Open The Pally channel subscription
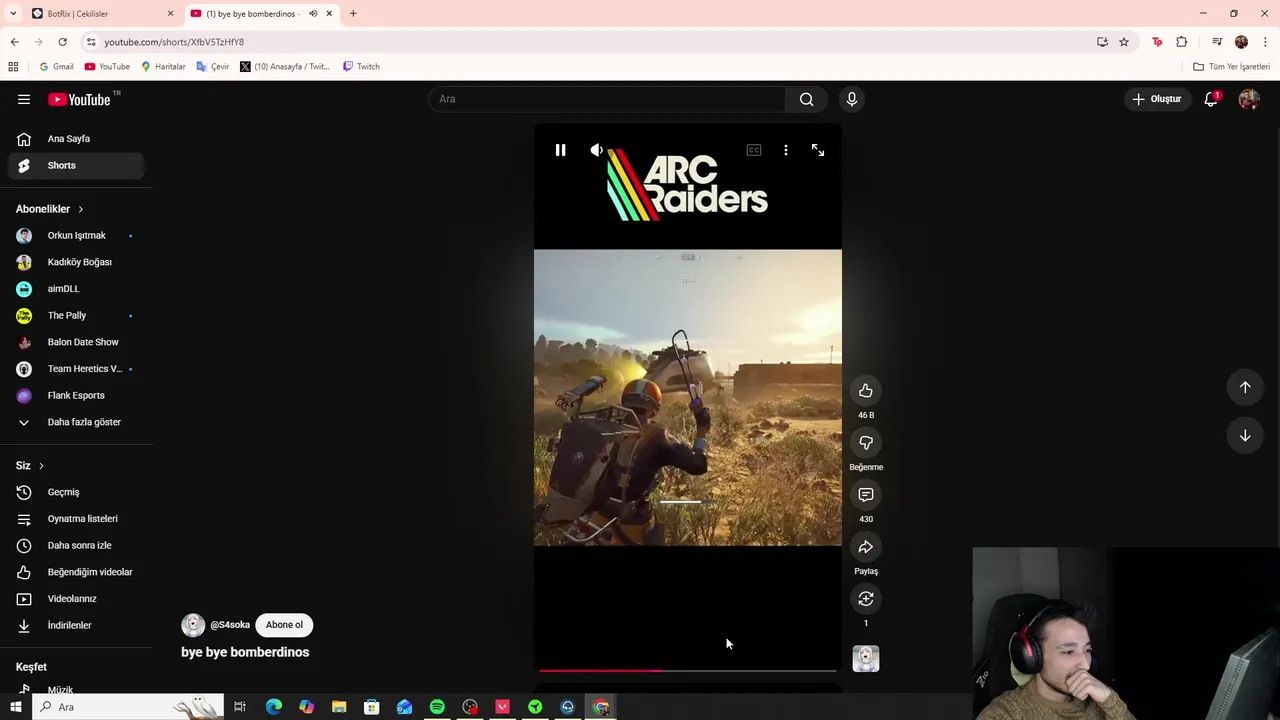This screenshot has height=720, width=1280. click(76, 315)
